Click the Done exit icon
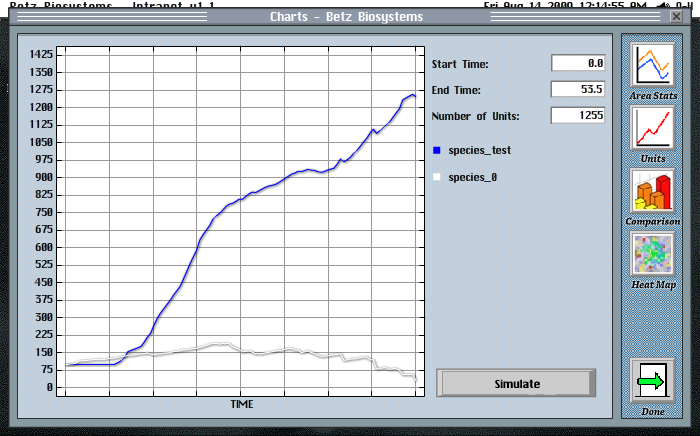This screenshot has height=436, width=700. (653, 381)
